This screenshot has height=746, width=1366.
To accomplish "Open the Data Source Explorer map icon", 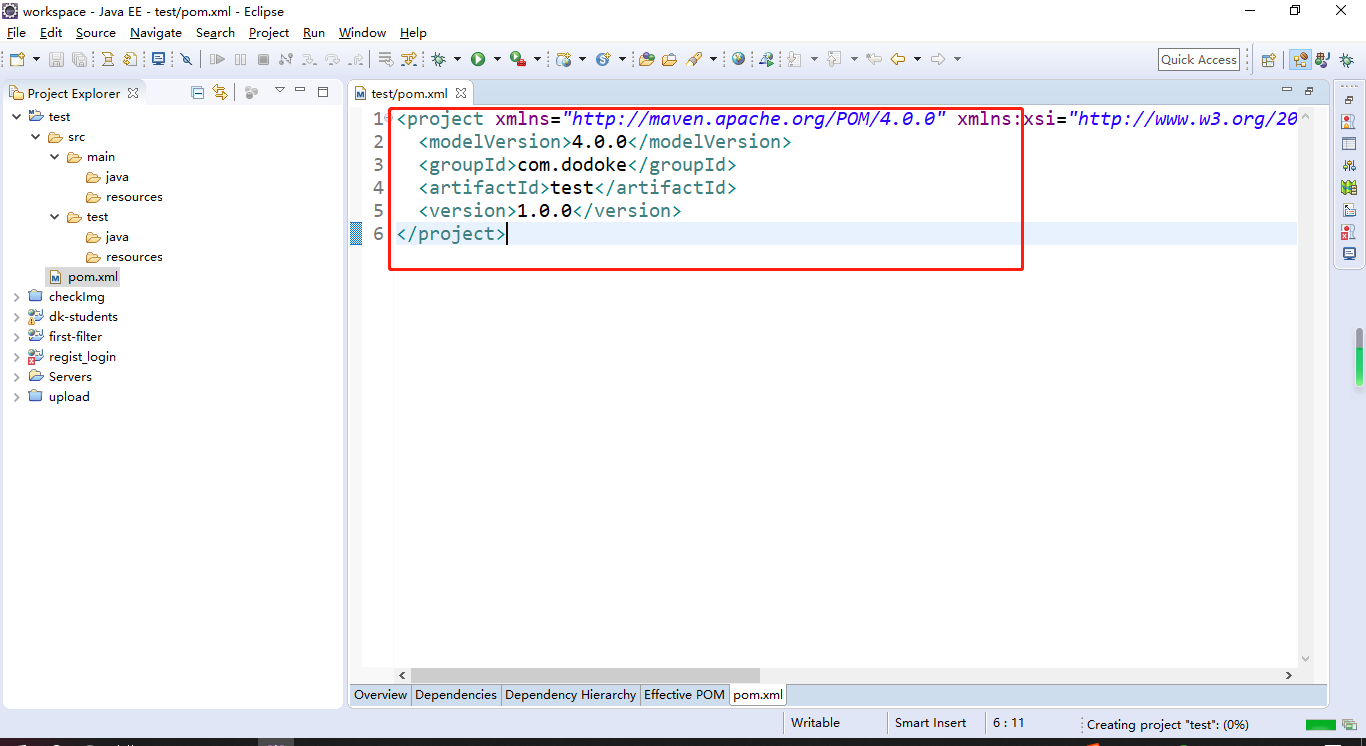I will [1349, 188].
